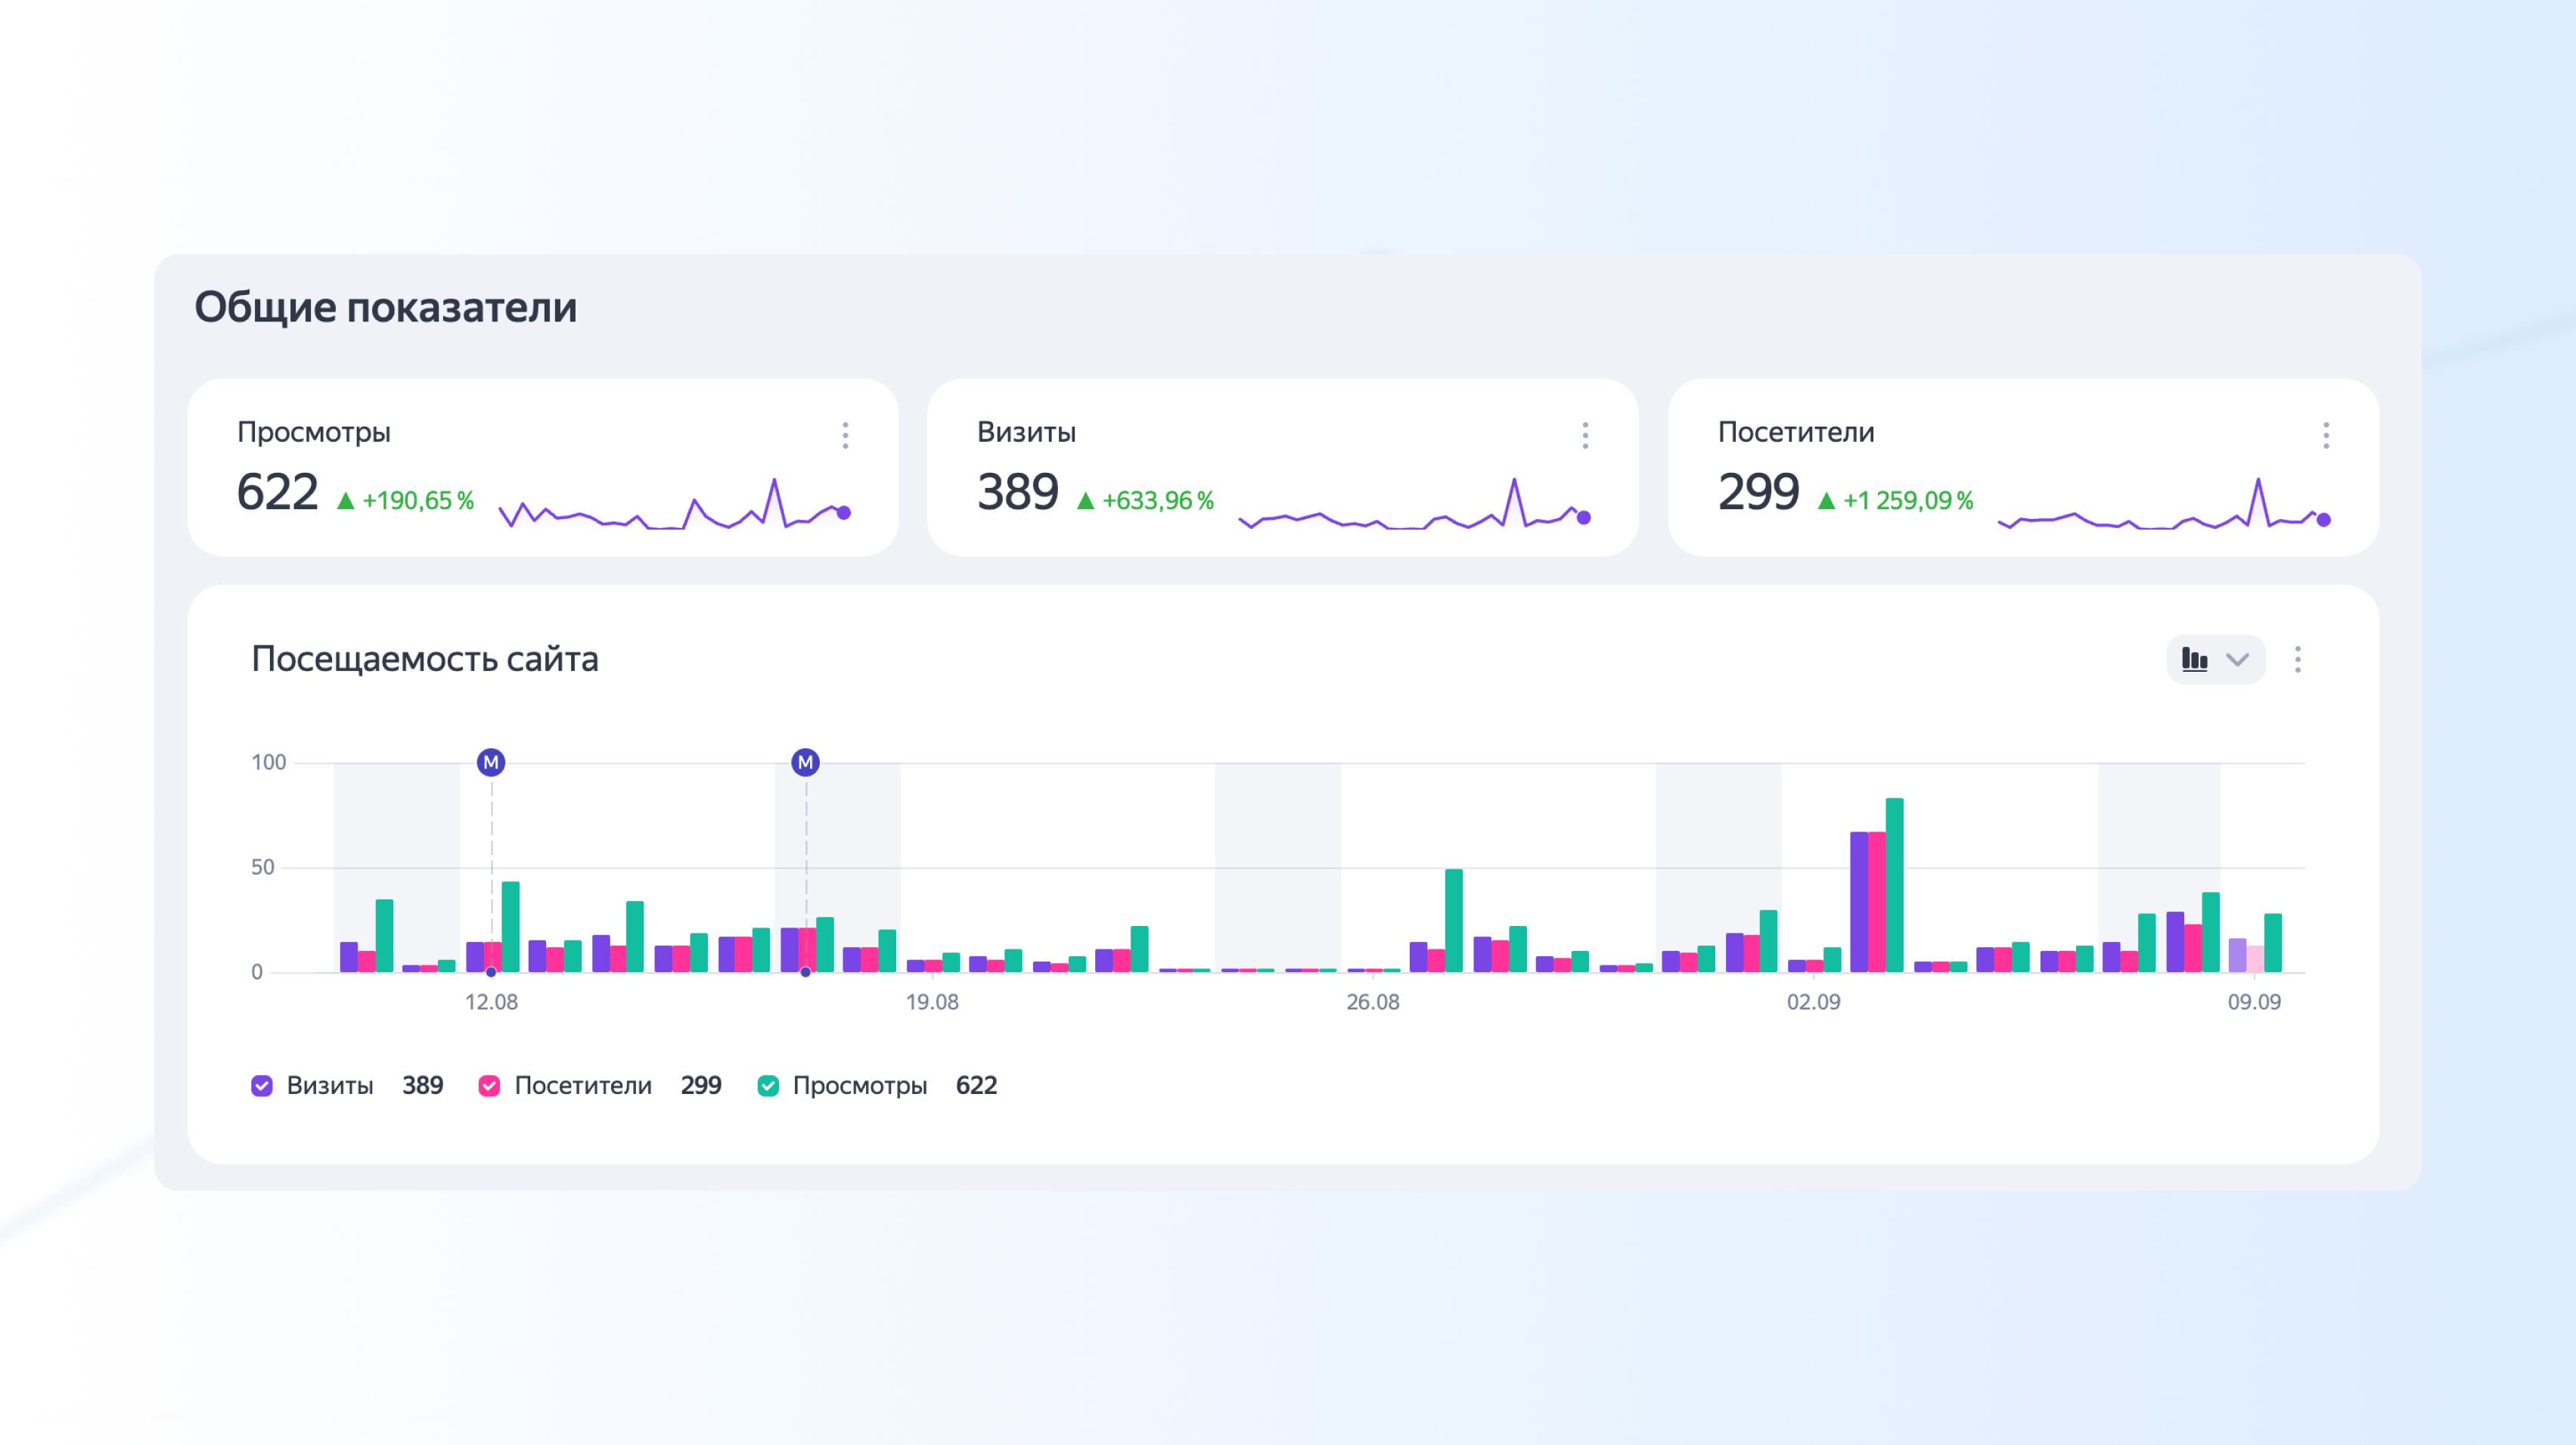Click the 19.08 date label on axis
The image size is (2576, 1445).
(932, 1002)
